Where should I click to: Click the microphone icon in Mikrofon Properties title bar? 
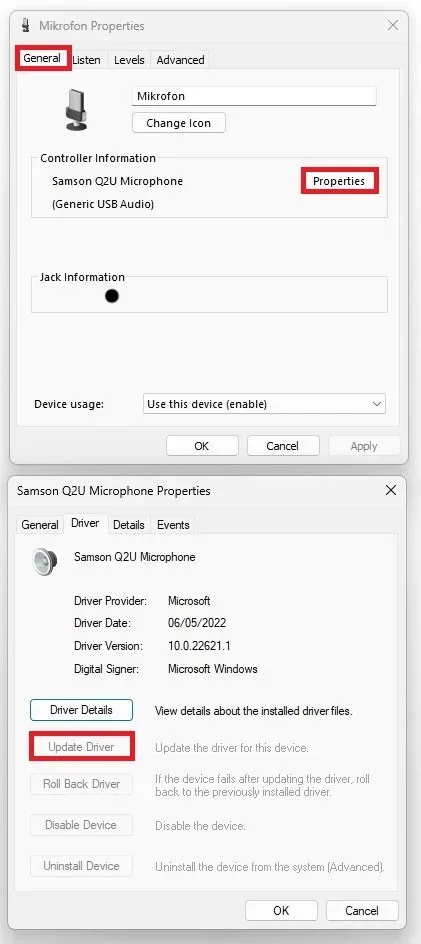pyautogui.click(x=25, y=25)
